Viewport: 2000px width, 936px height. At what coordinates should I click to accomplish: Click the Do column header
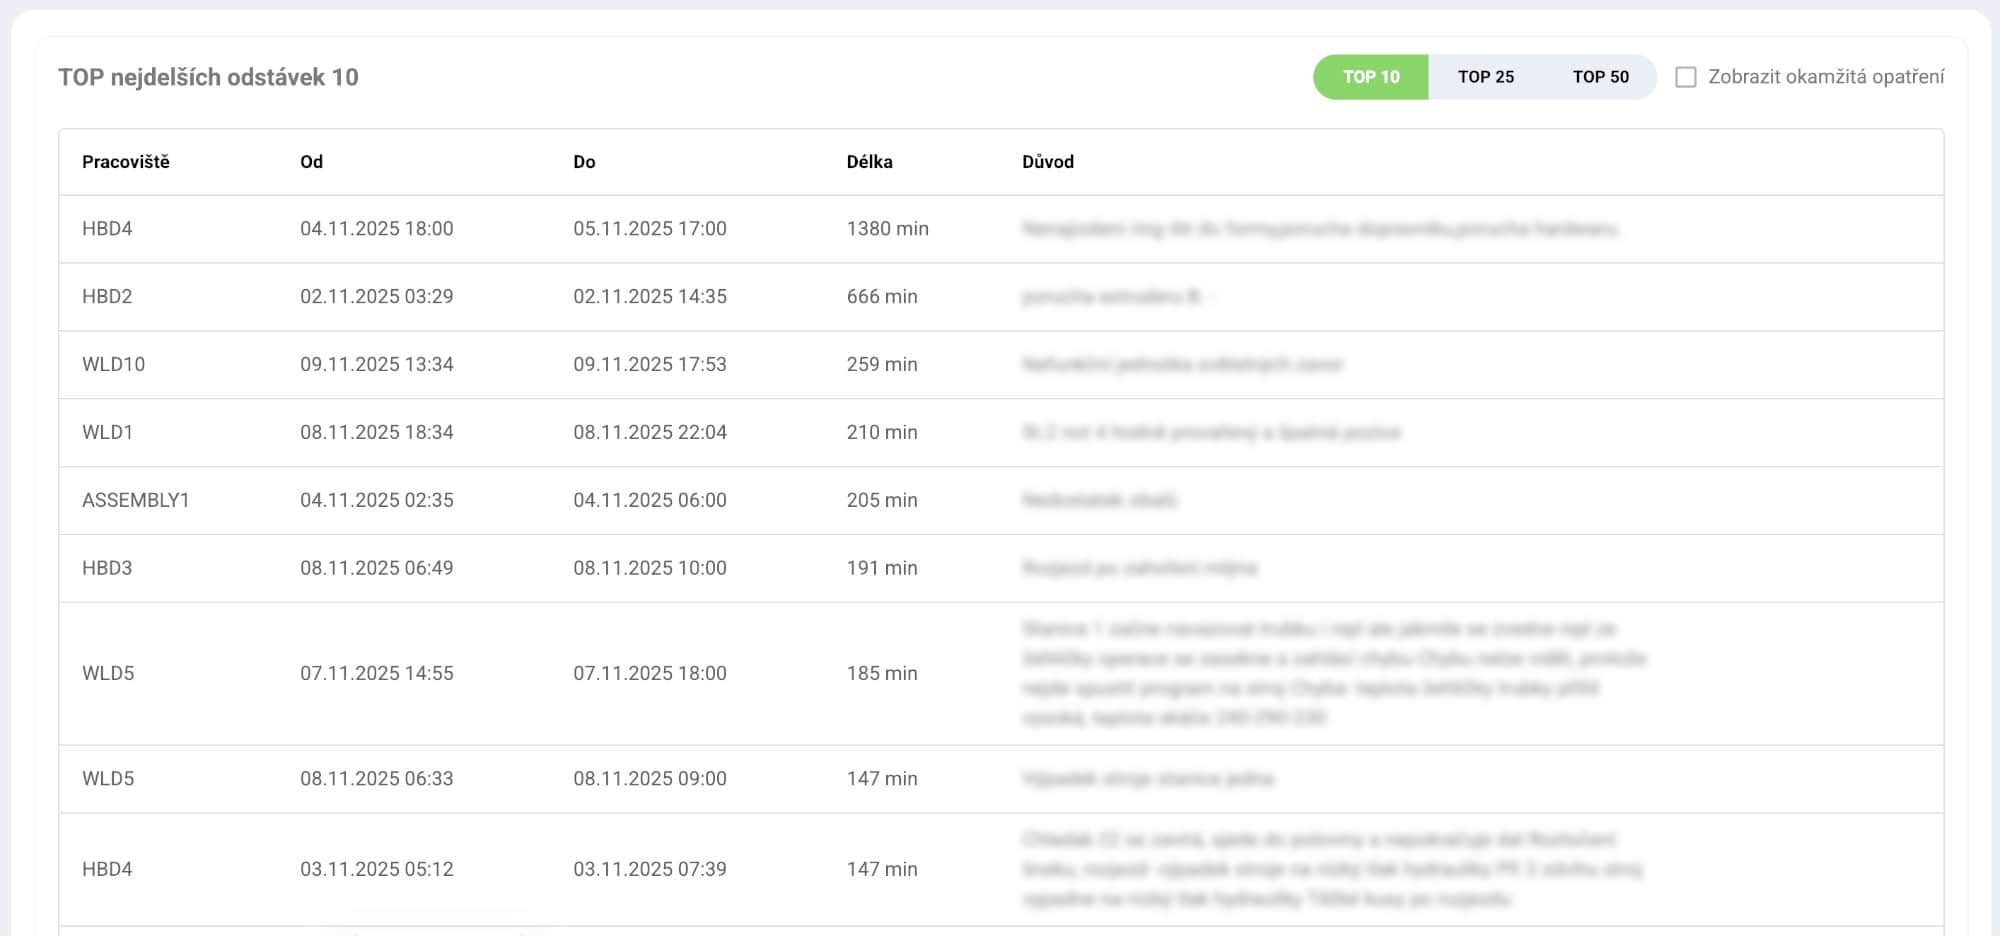(581, 161)
